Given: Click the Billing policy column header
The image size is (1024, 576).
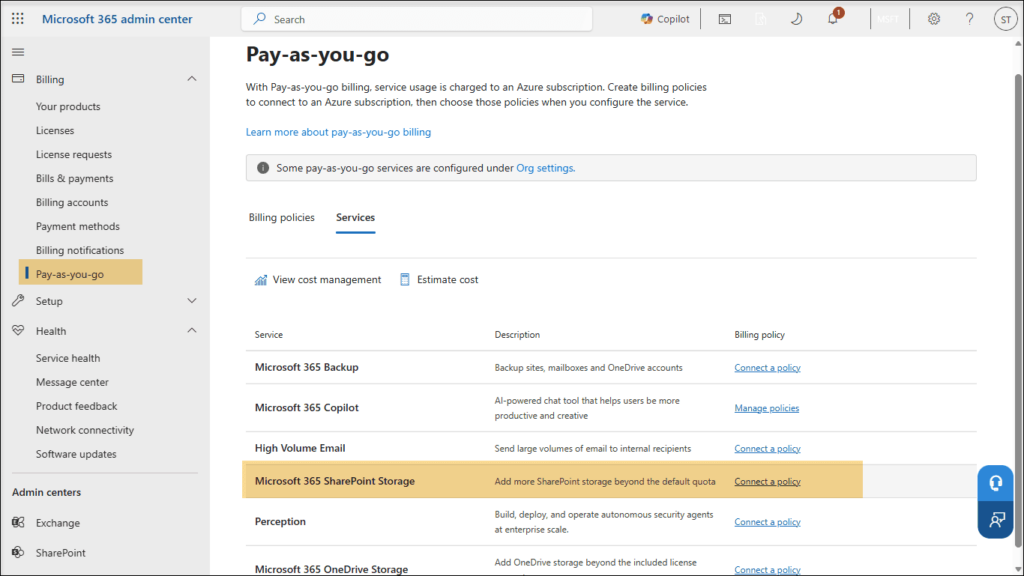Looking at the screenshot, I should click(760, 334).
